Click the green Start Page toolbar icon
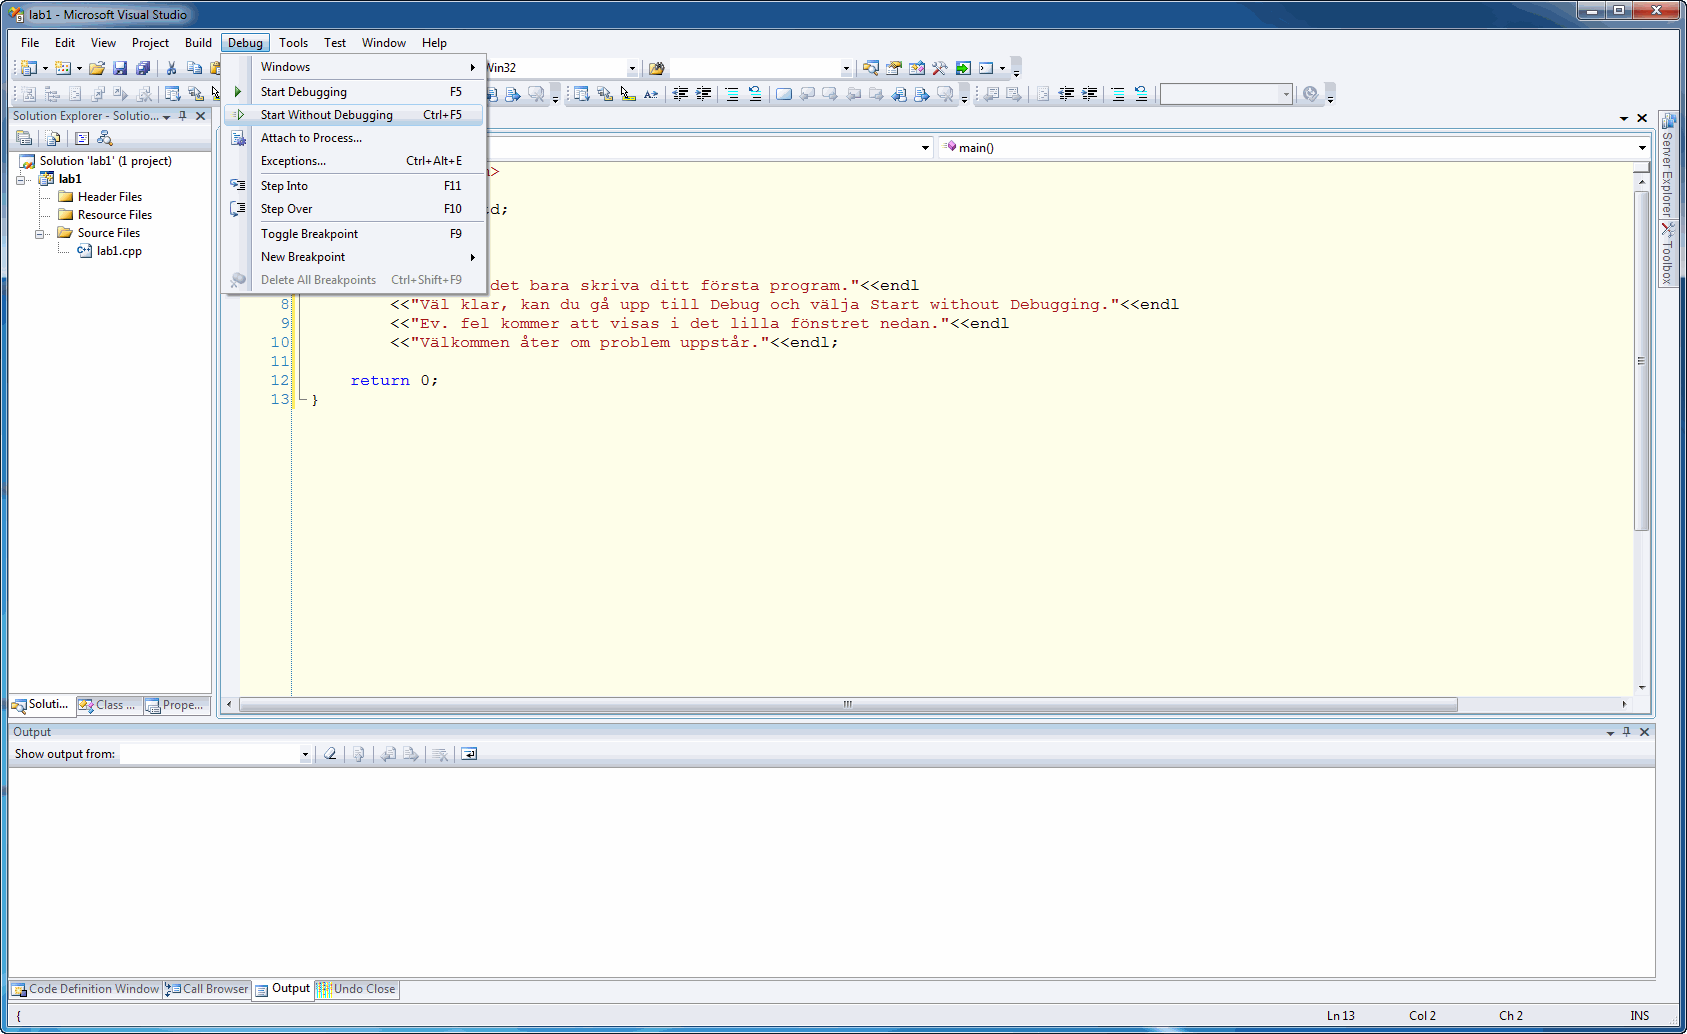The height and width of the screenshot is (1034, 1687). [963, 68]
